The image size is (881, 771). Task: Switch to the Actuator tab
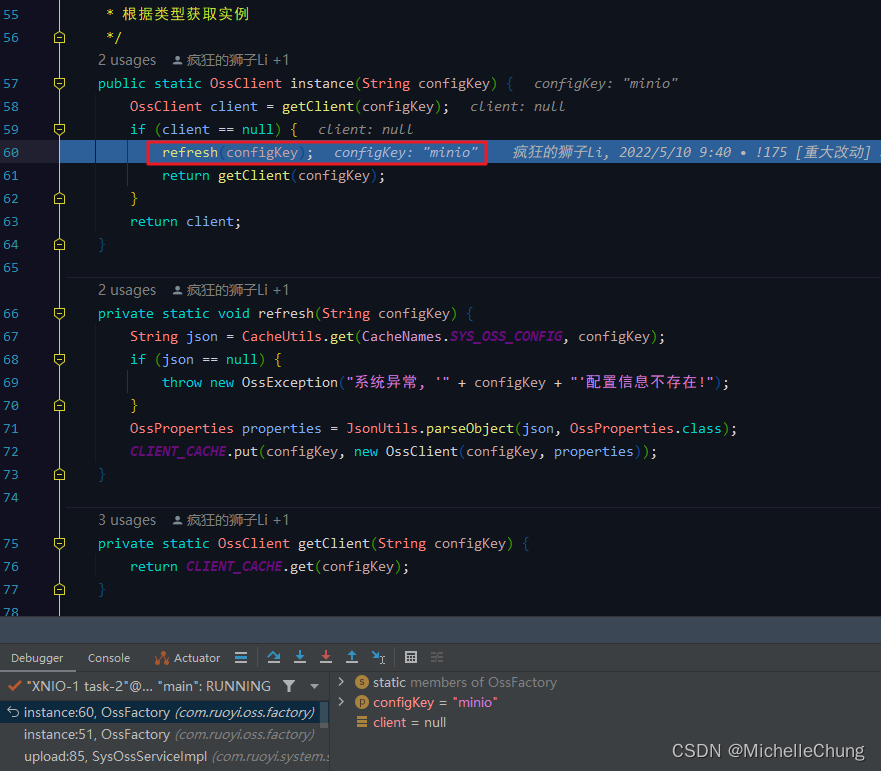[196, 657]
